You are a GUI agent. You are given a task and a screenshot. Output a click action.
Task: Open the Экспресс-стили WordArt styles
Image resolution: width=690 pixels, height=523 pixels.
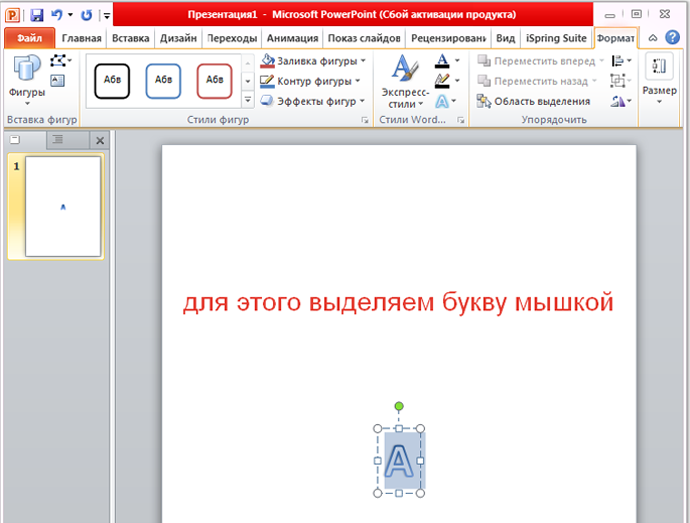(405, 81)
